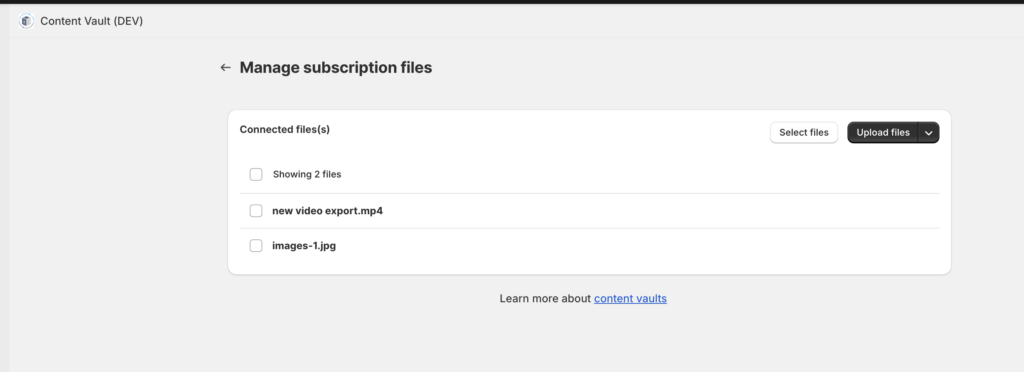Click the Upload files button
Screen dimensions: 1024x372
pyautogui.click(x=883, y=132)
